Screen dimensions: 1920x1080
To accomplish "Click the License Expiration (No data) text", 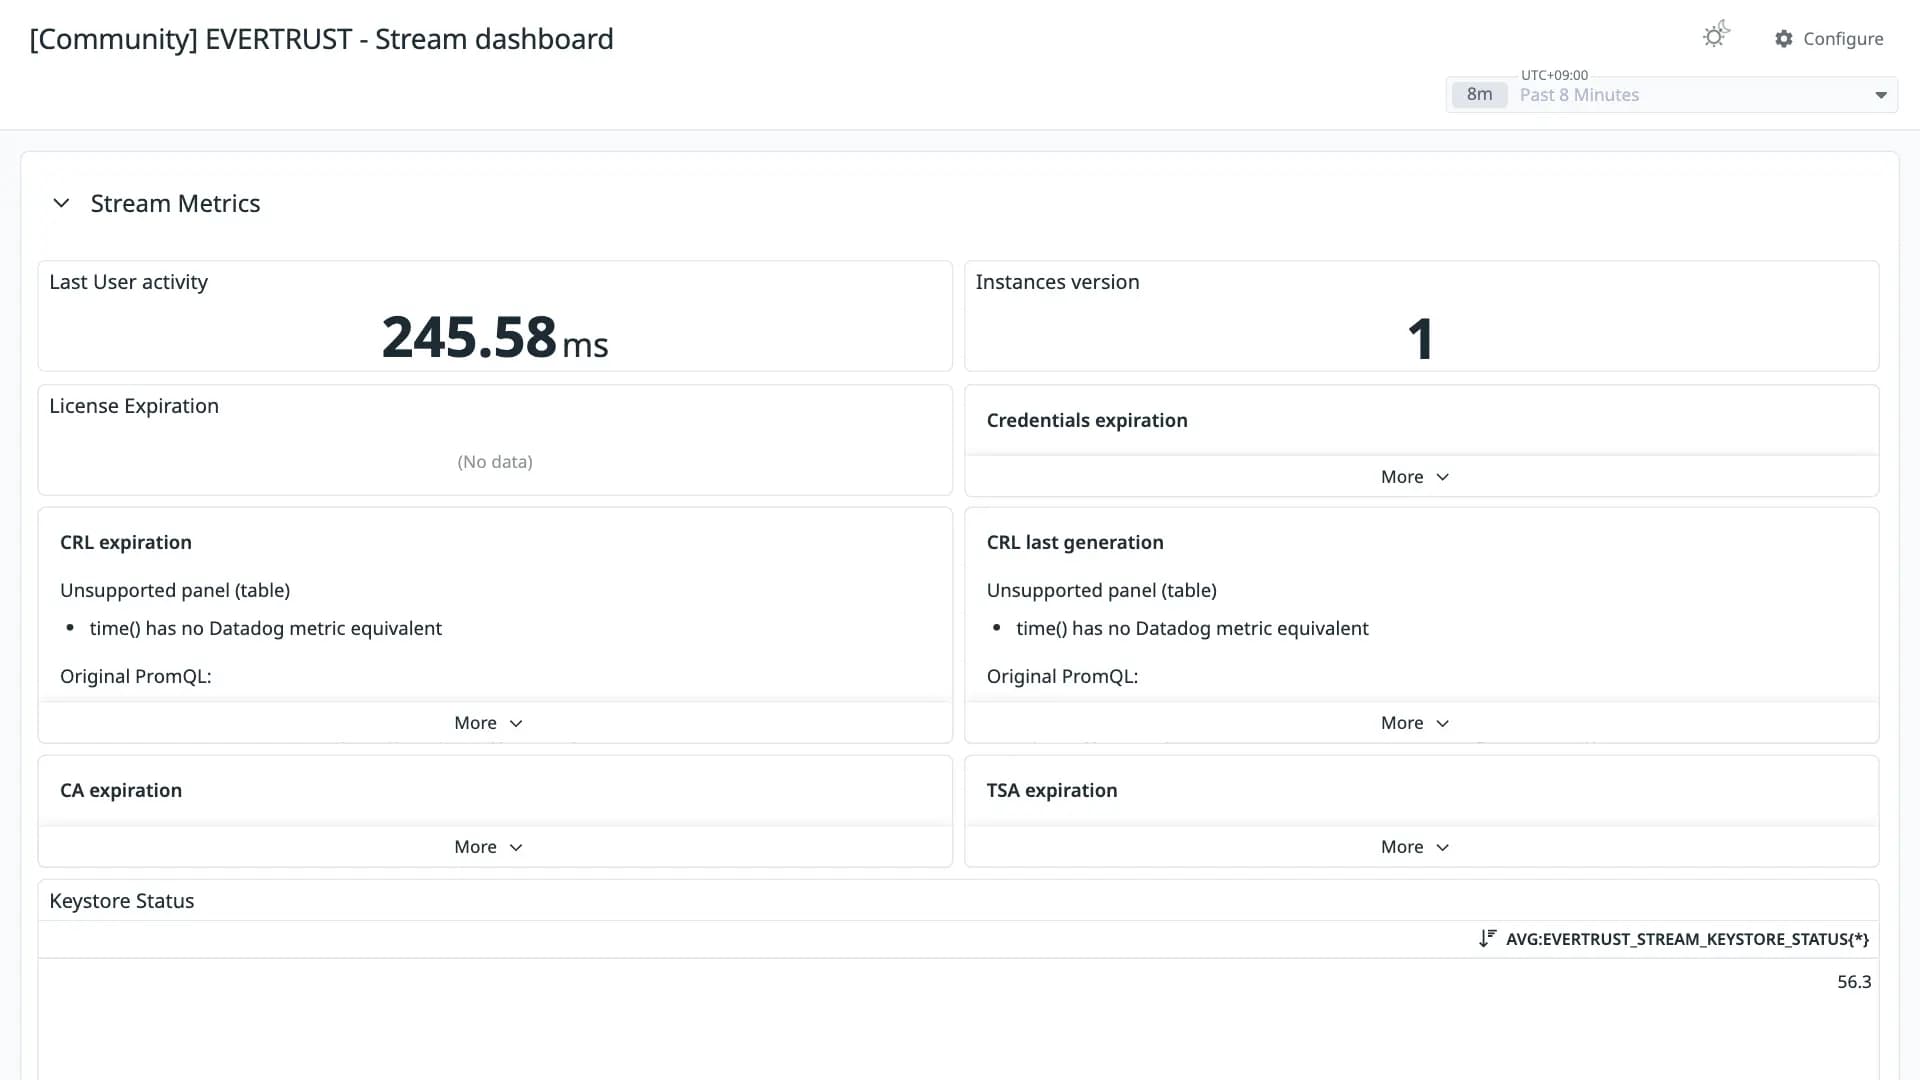I will coord(495,462).
